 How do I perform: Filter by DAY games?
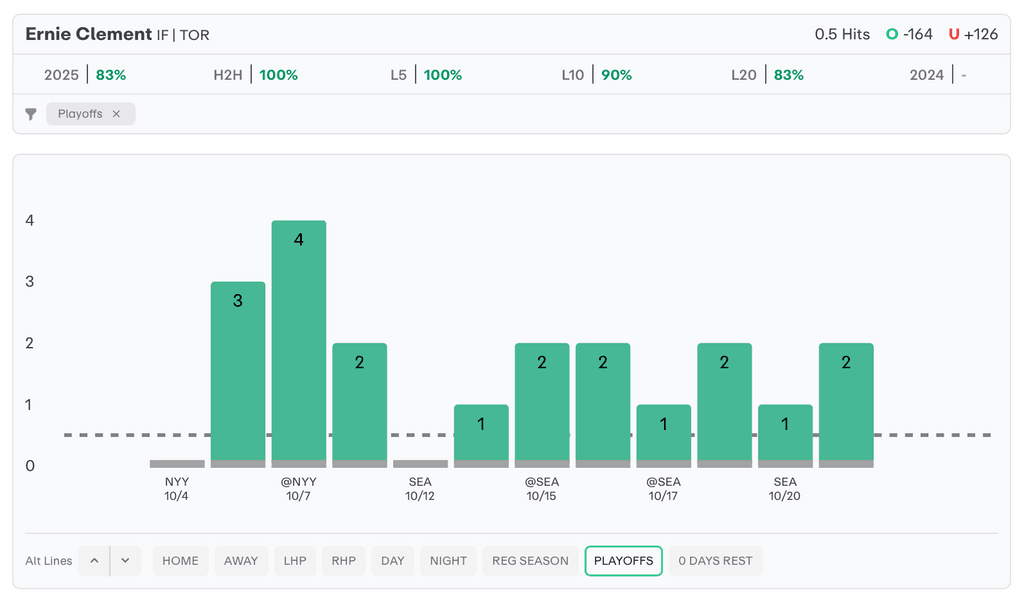393,561
